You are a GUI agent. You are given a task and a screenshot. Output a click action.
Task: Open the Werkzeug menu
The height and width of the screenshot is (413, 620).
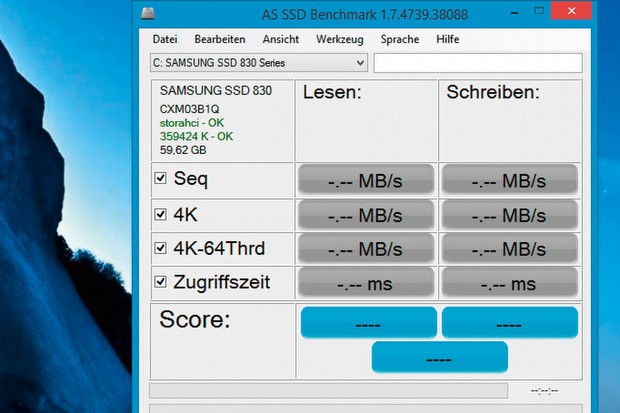tap(340, 39)
